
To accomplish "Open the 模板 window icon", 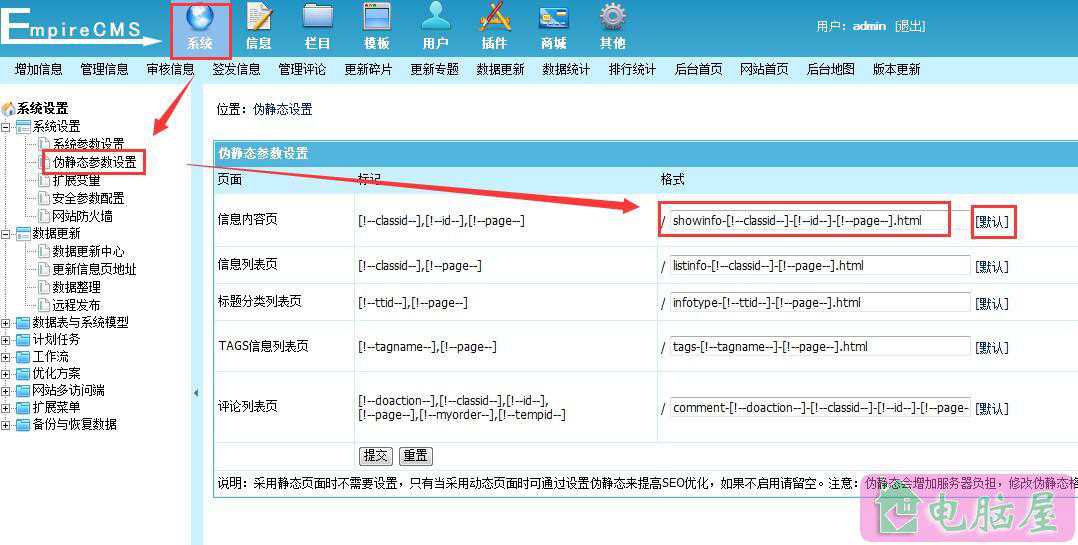I will point(377,18).
